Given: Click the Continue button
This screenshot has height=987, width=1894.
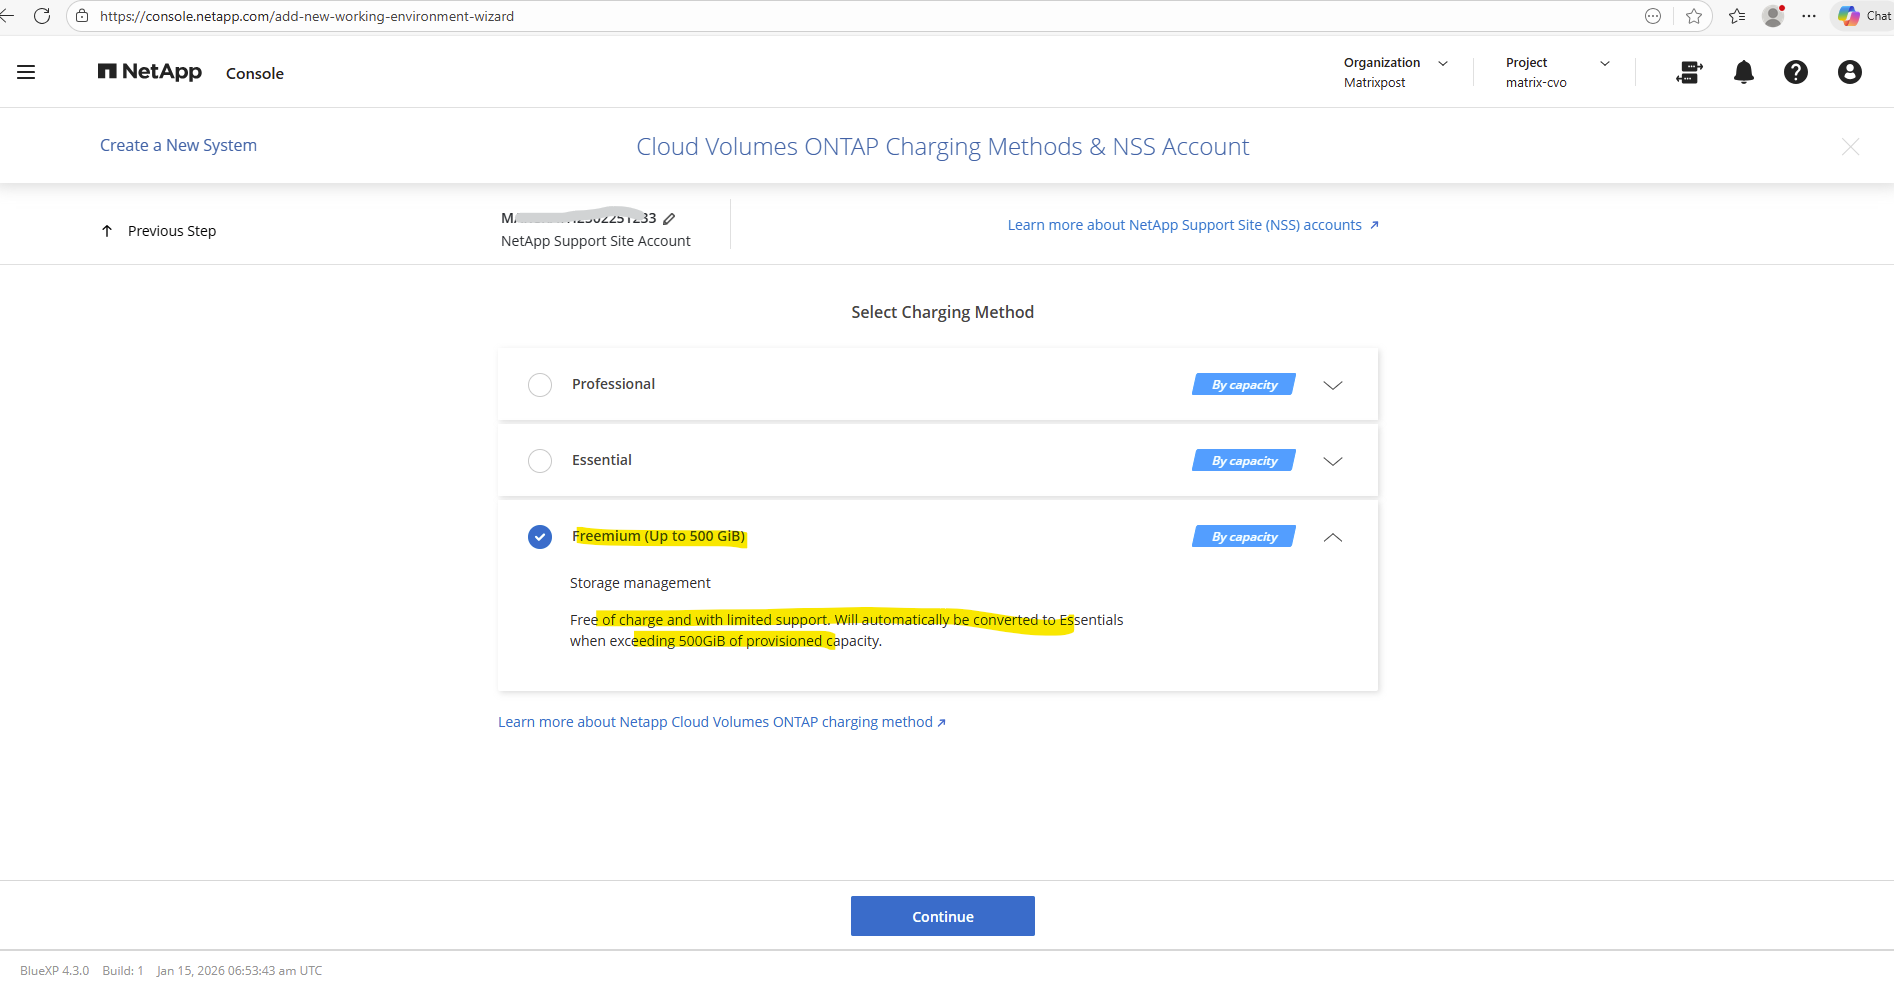Looking at the screenshot, I should pyautogui.click(x=943, y=916).
